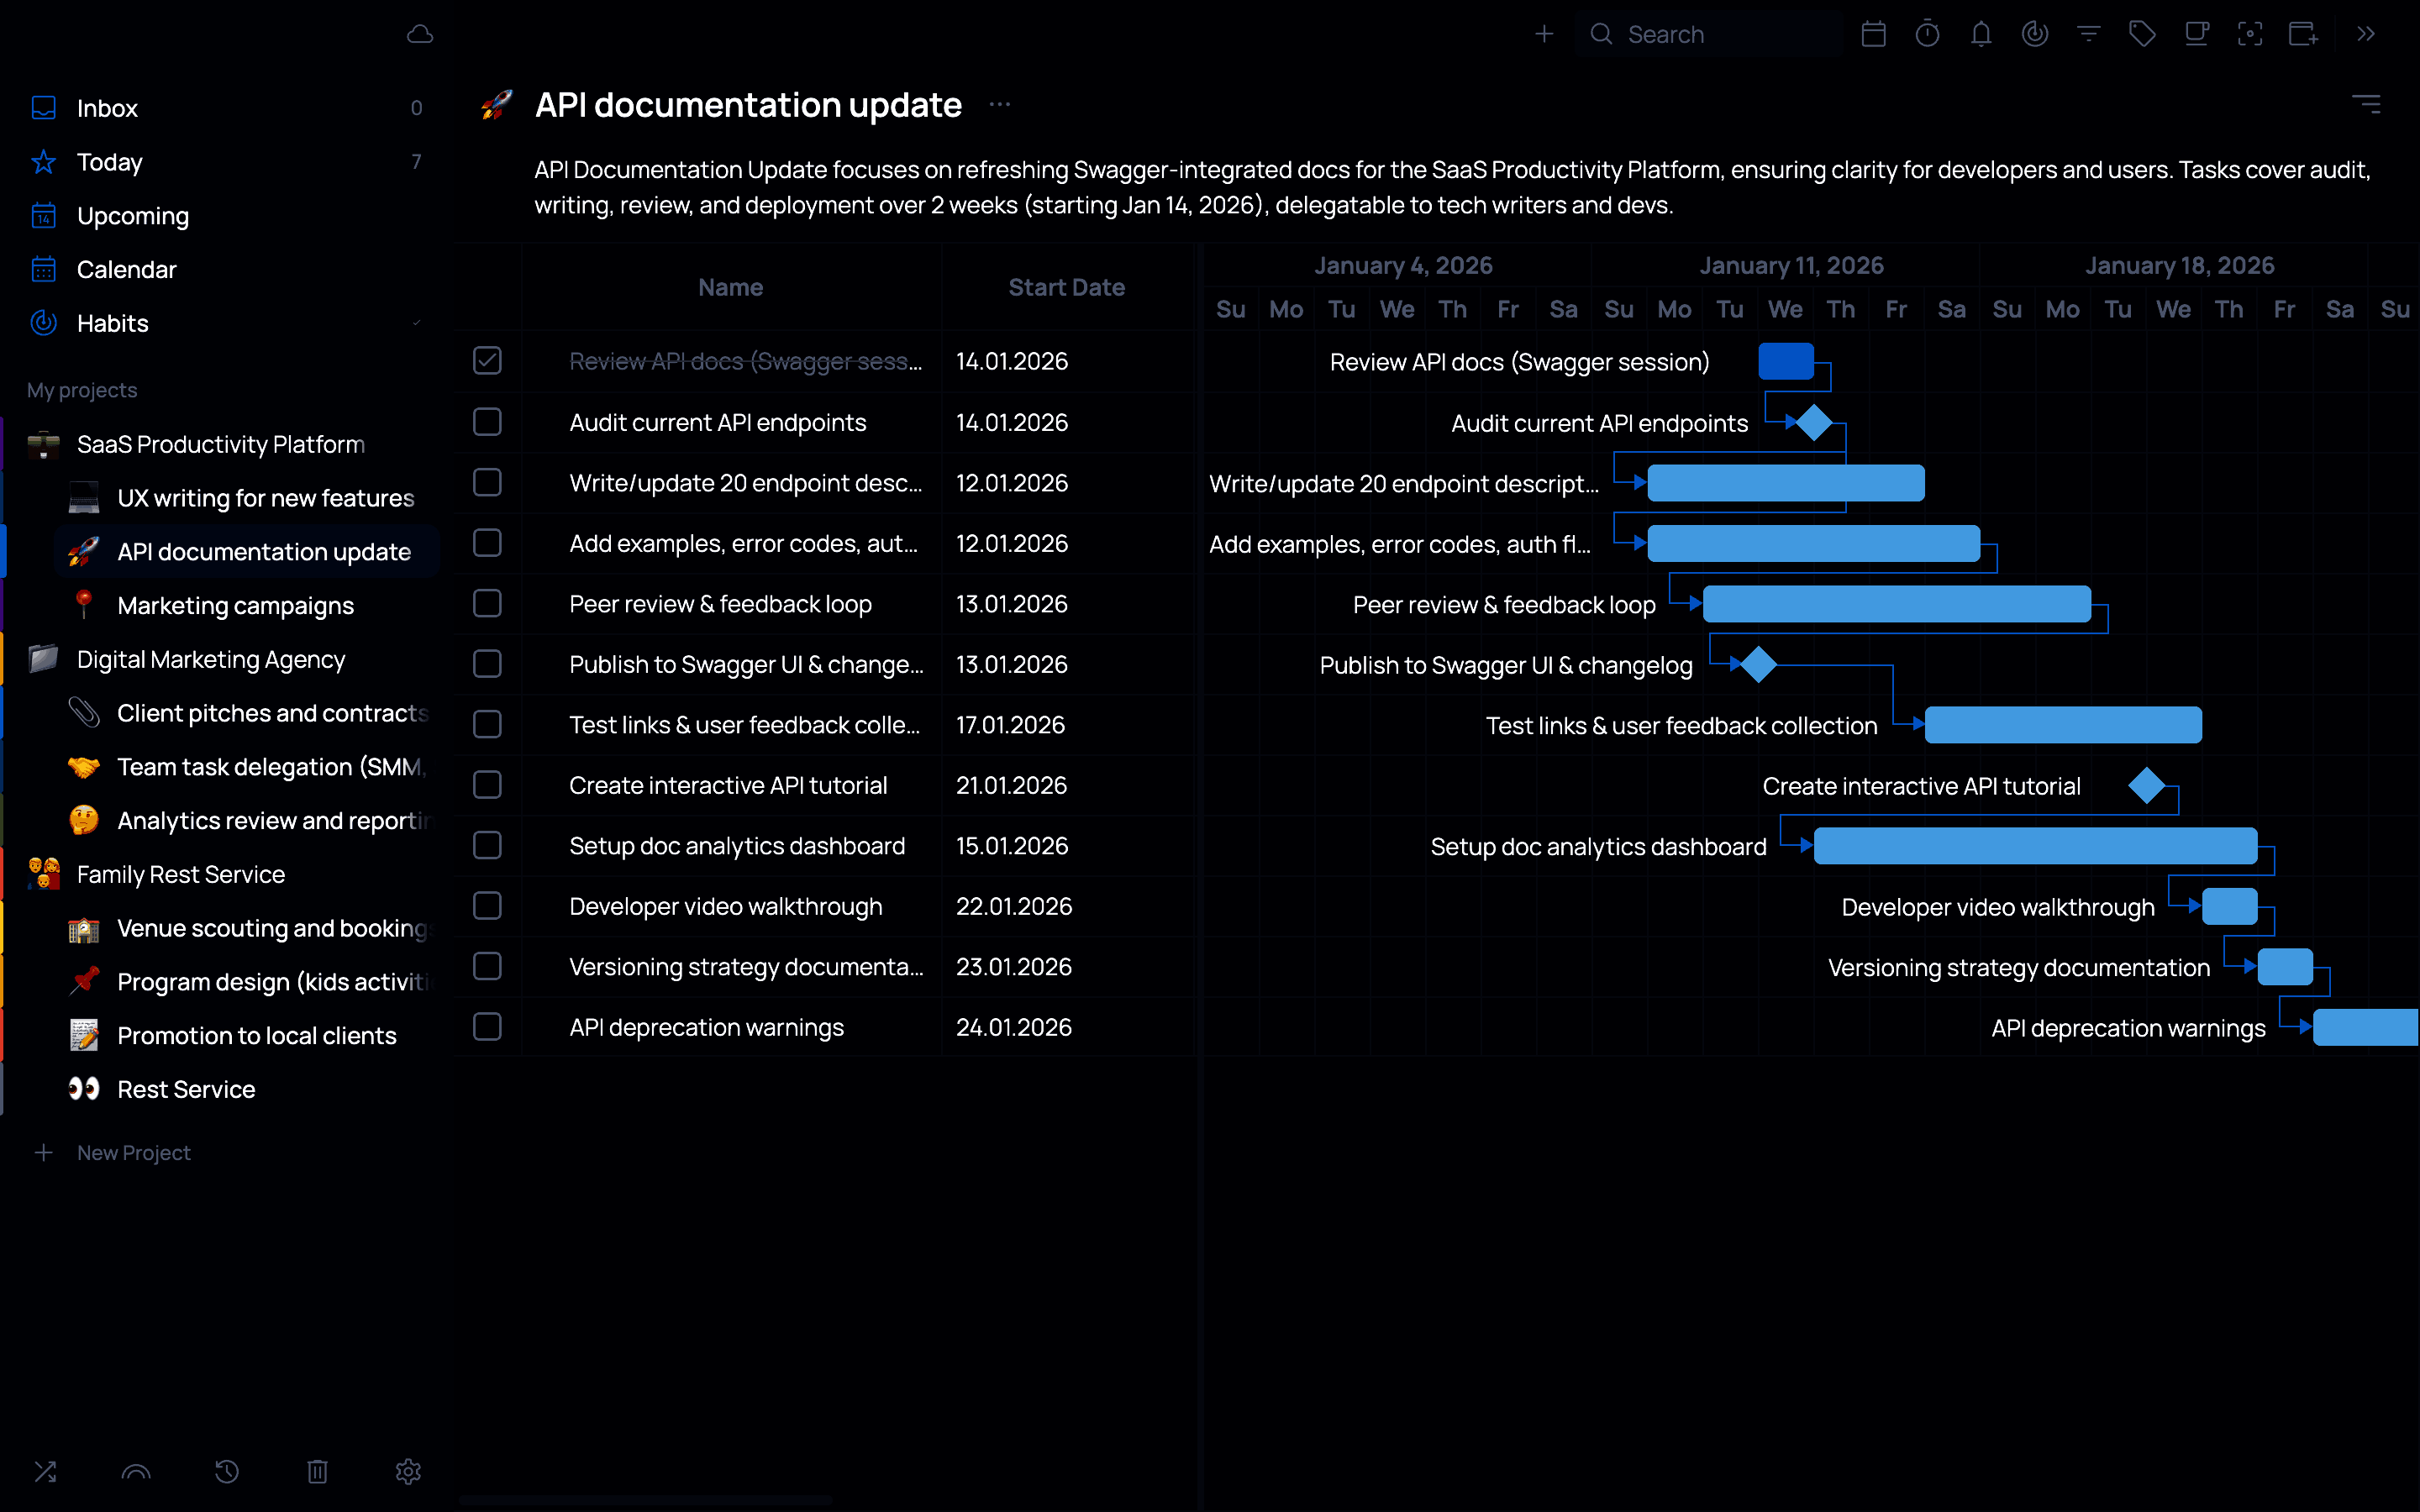This screenshot has height=1512, width=2420.
Task: Open the filter icon in top toolbar
Action: coord(2088,34)
